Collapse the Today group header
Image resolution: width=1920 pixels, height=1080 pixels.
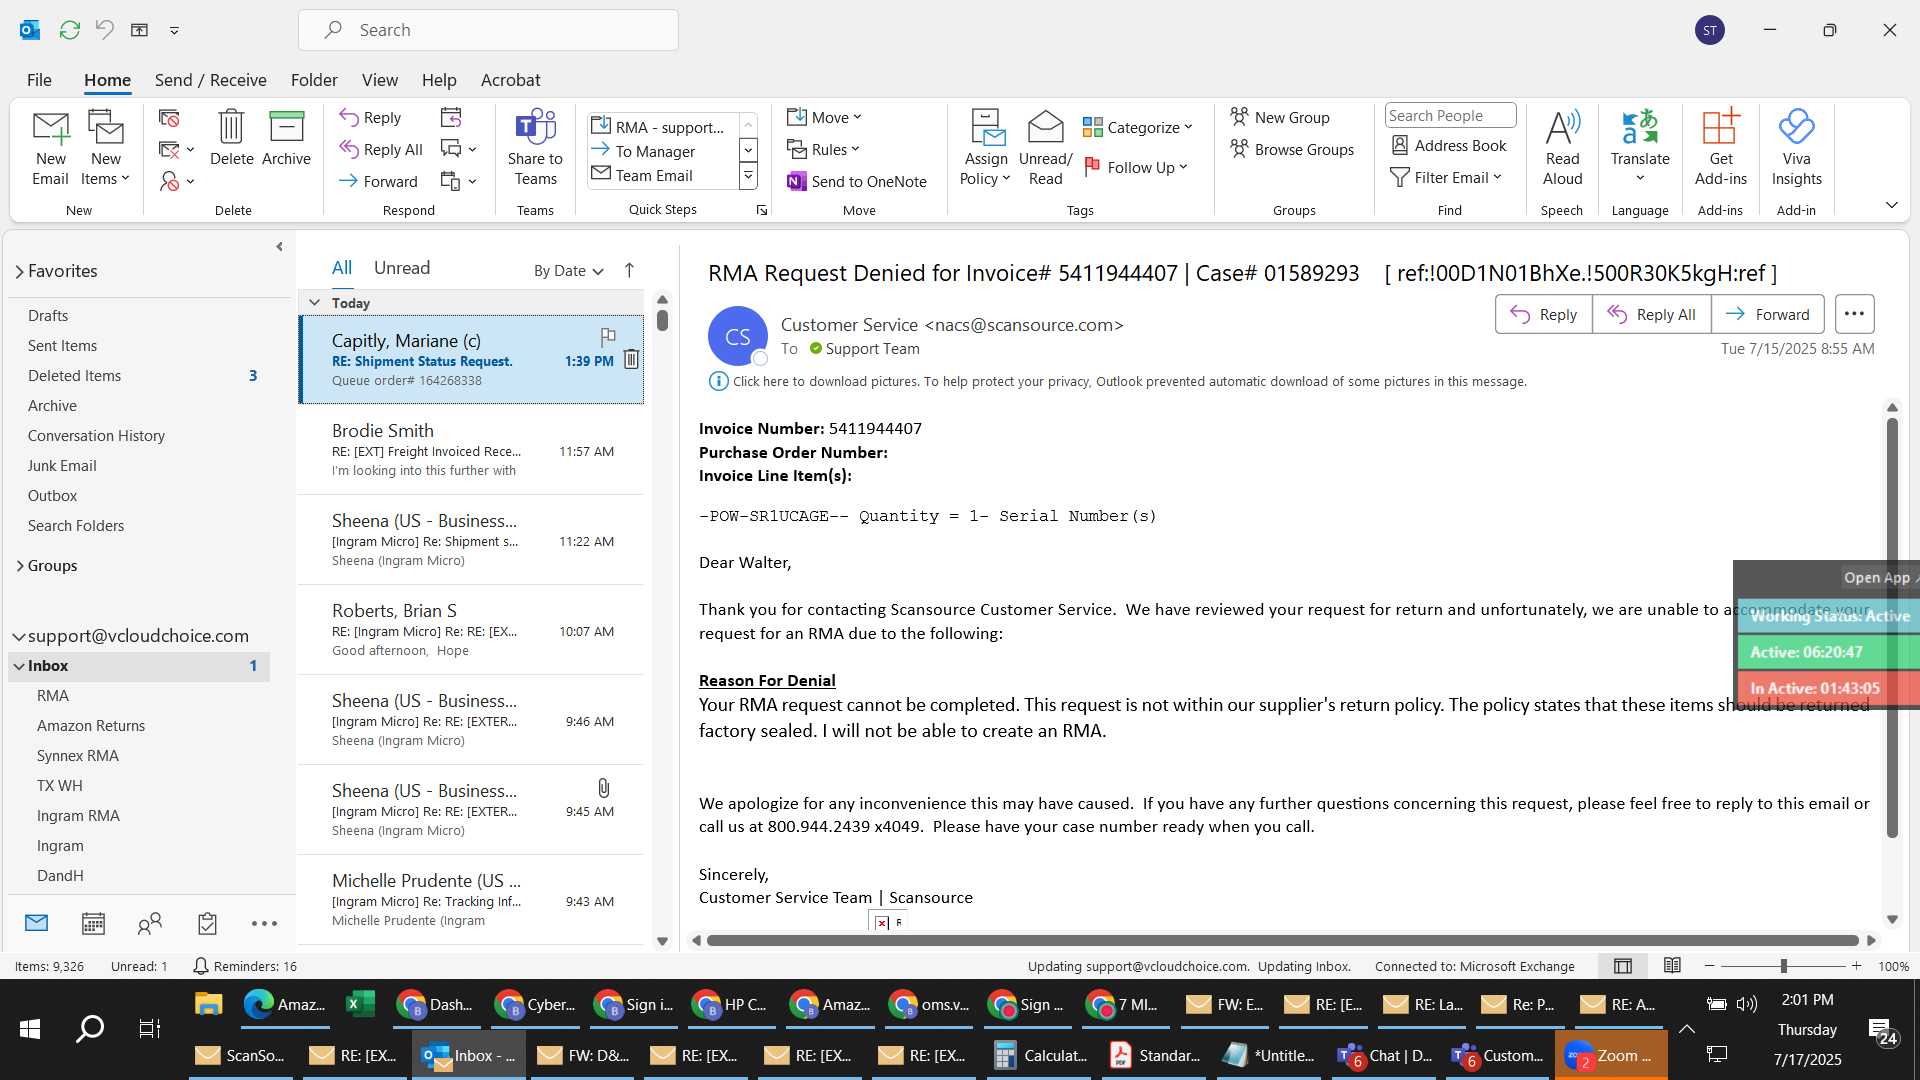point(314,302)
